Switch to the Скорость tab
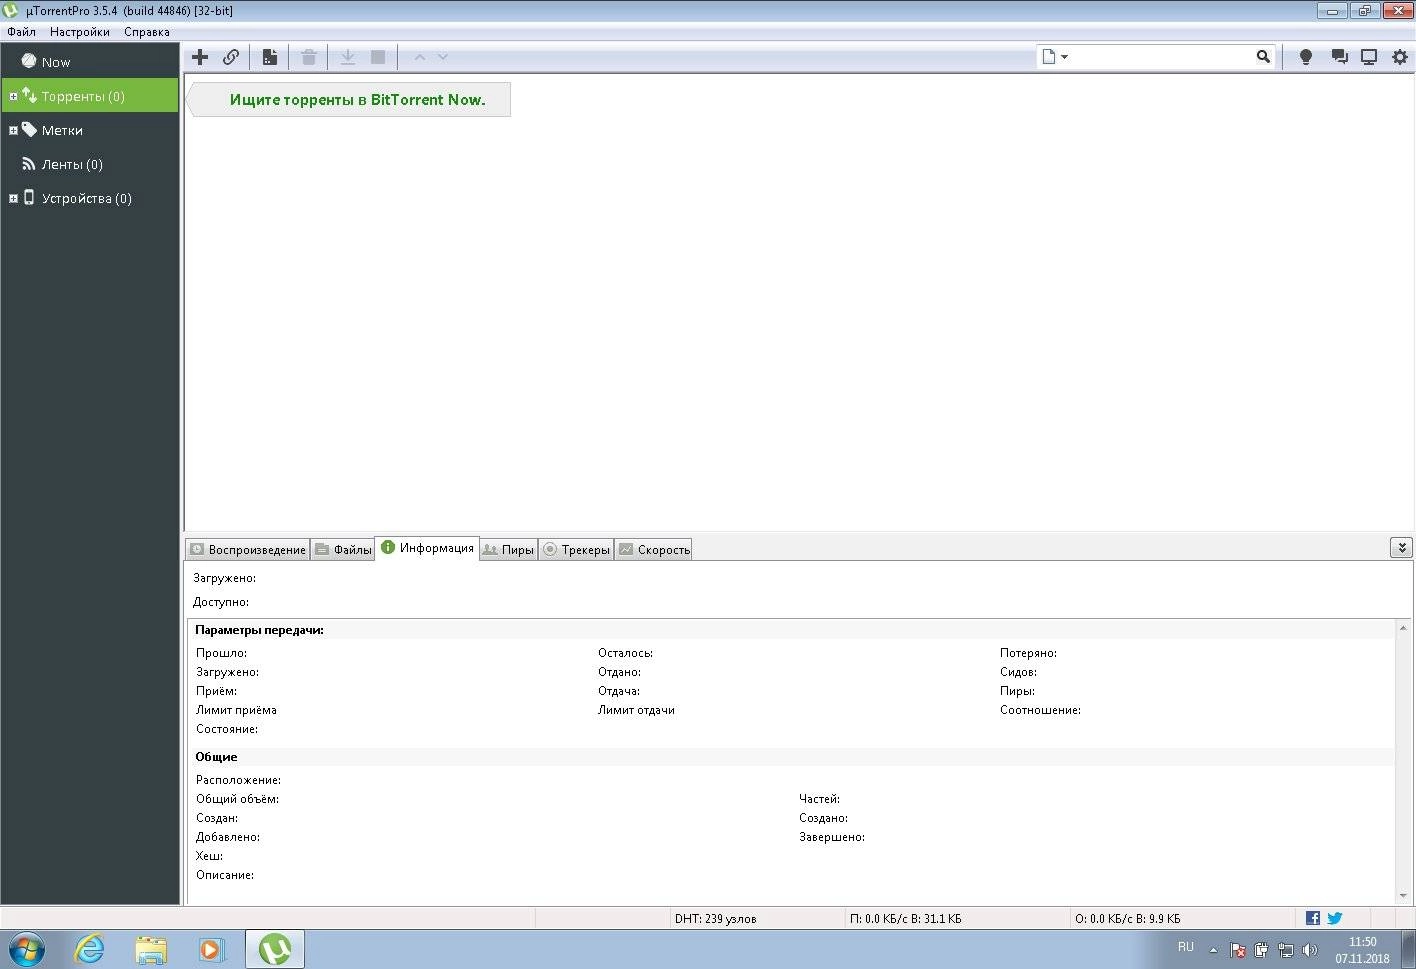 [654, 549]
